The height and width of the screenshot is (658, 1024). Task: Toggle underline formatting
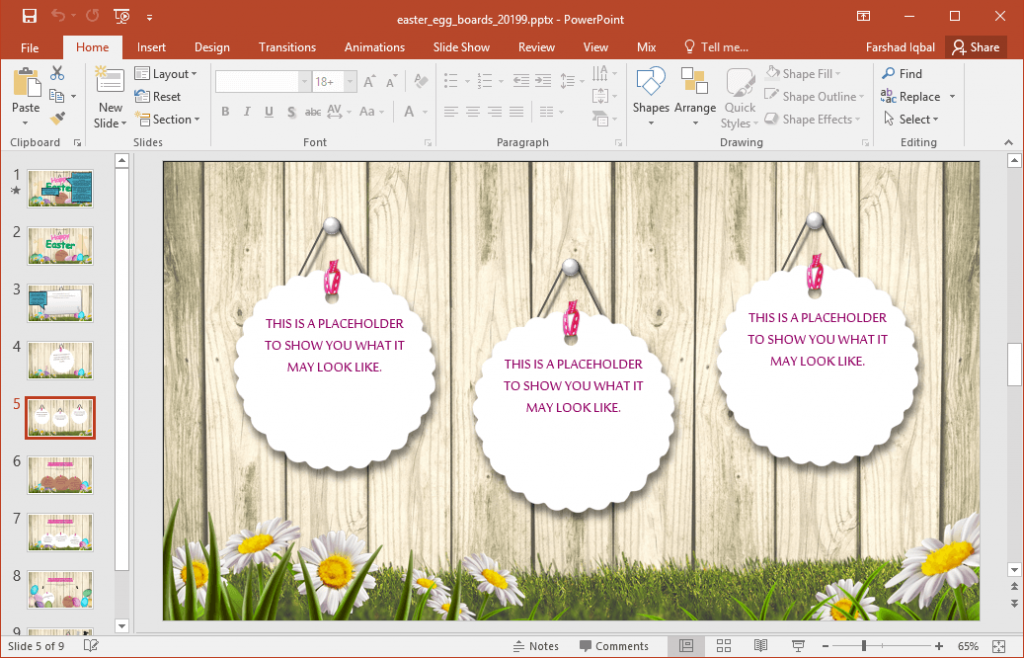[x=267, y=111]
